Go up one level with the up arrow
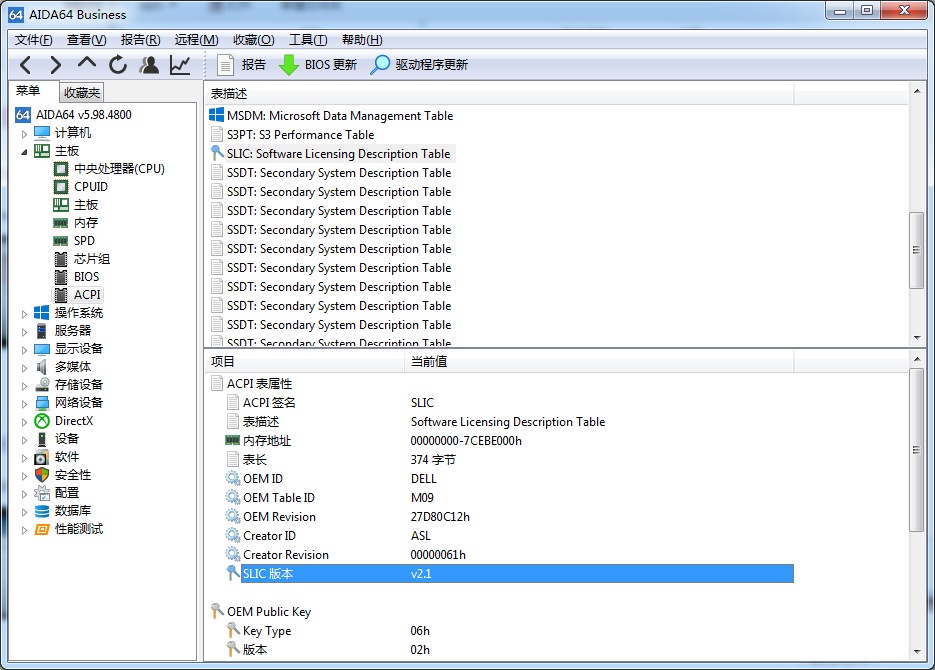Image resolution: width=935 pixels, height=670 pixels. (87, 65)
